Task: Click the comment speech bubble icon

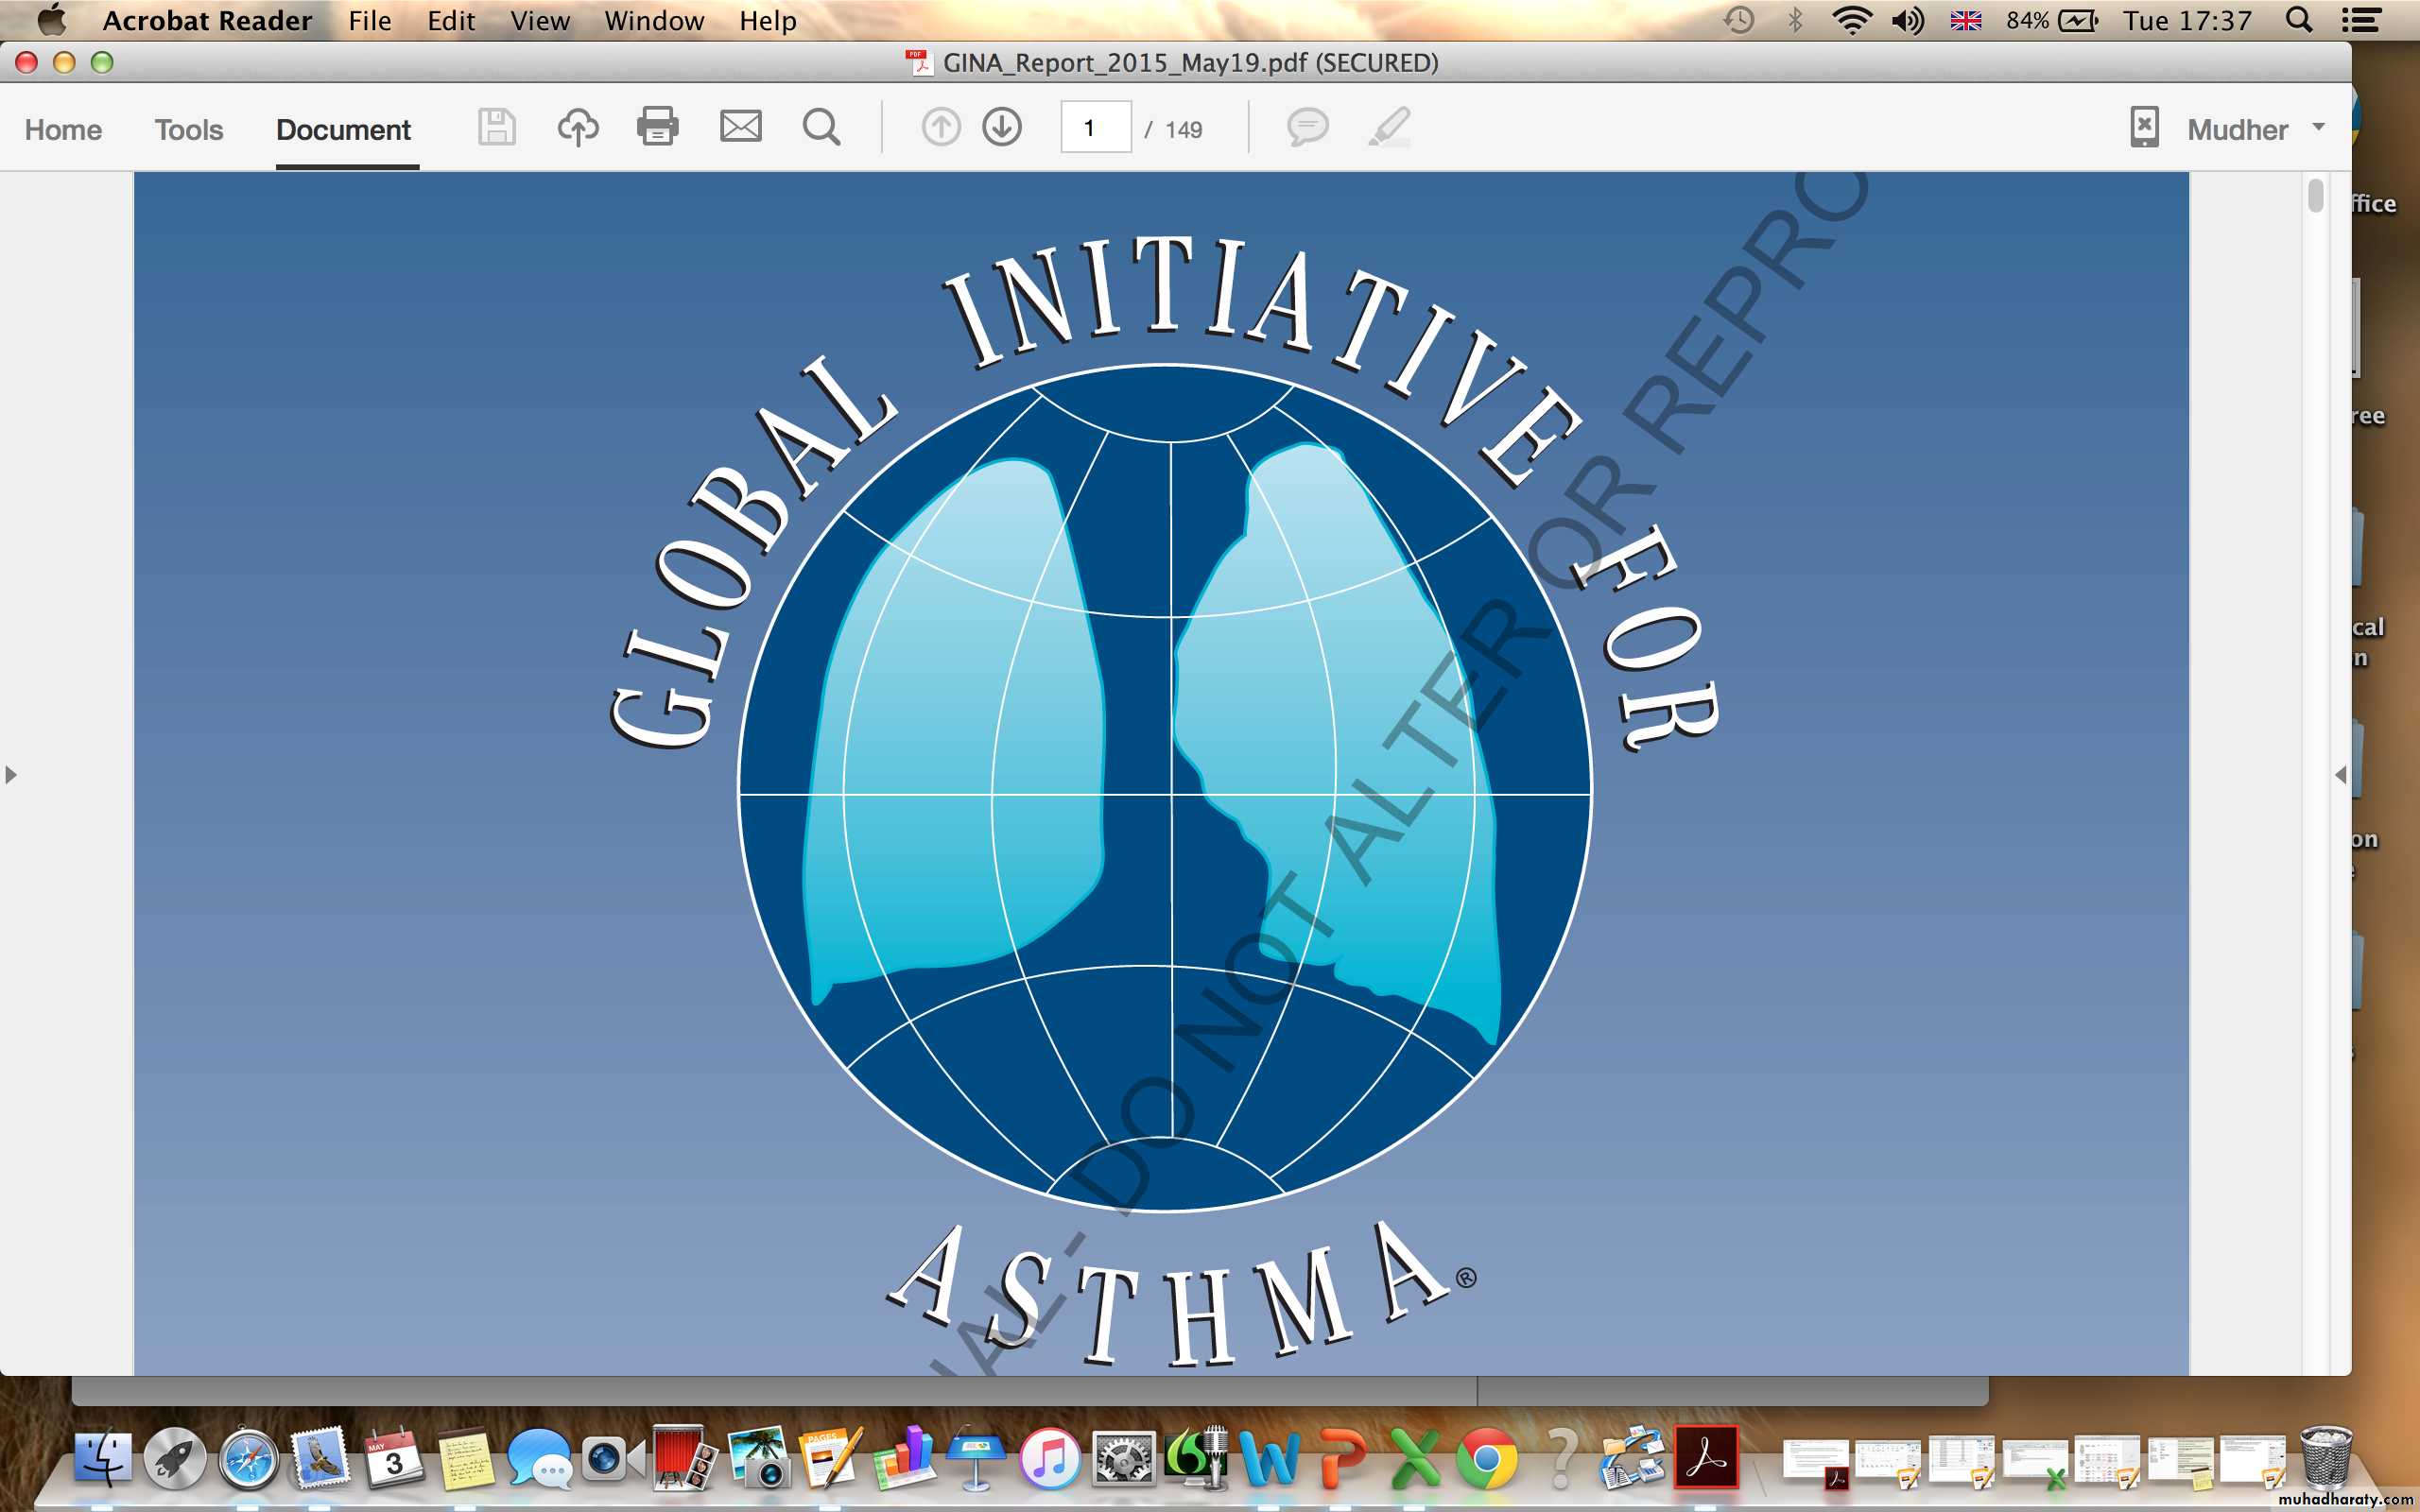Action: pyautogui.click(x=1307, y=128)
